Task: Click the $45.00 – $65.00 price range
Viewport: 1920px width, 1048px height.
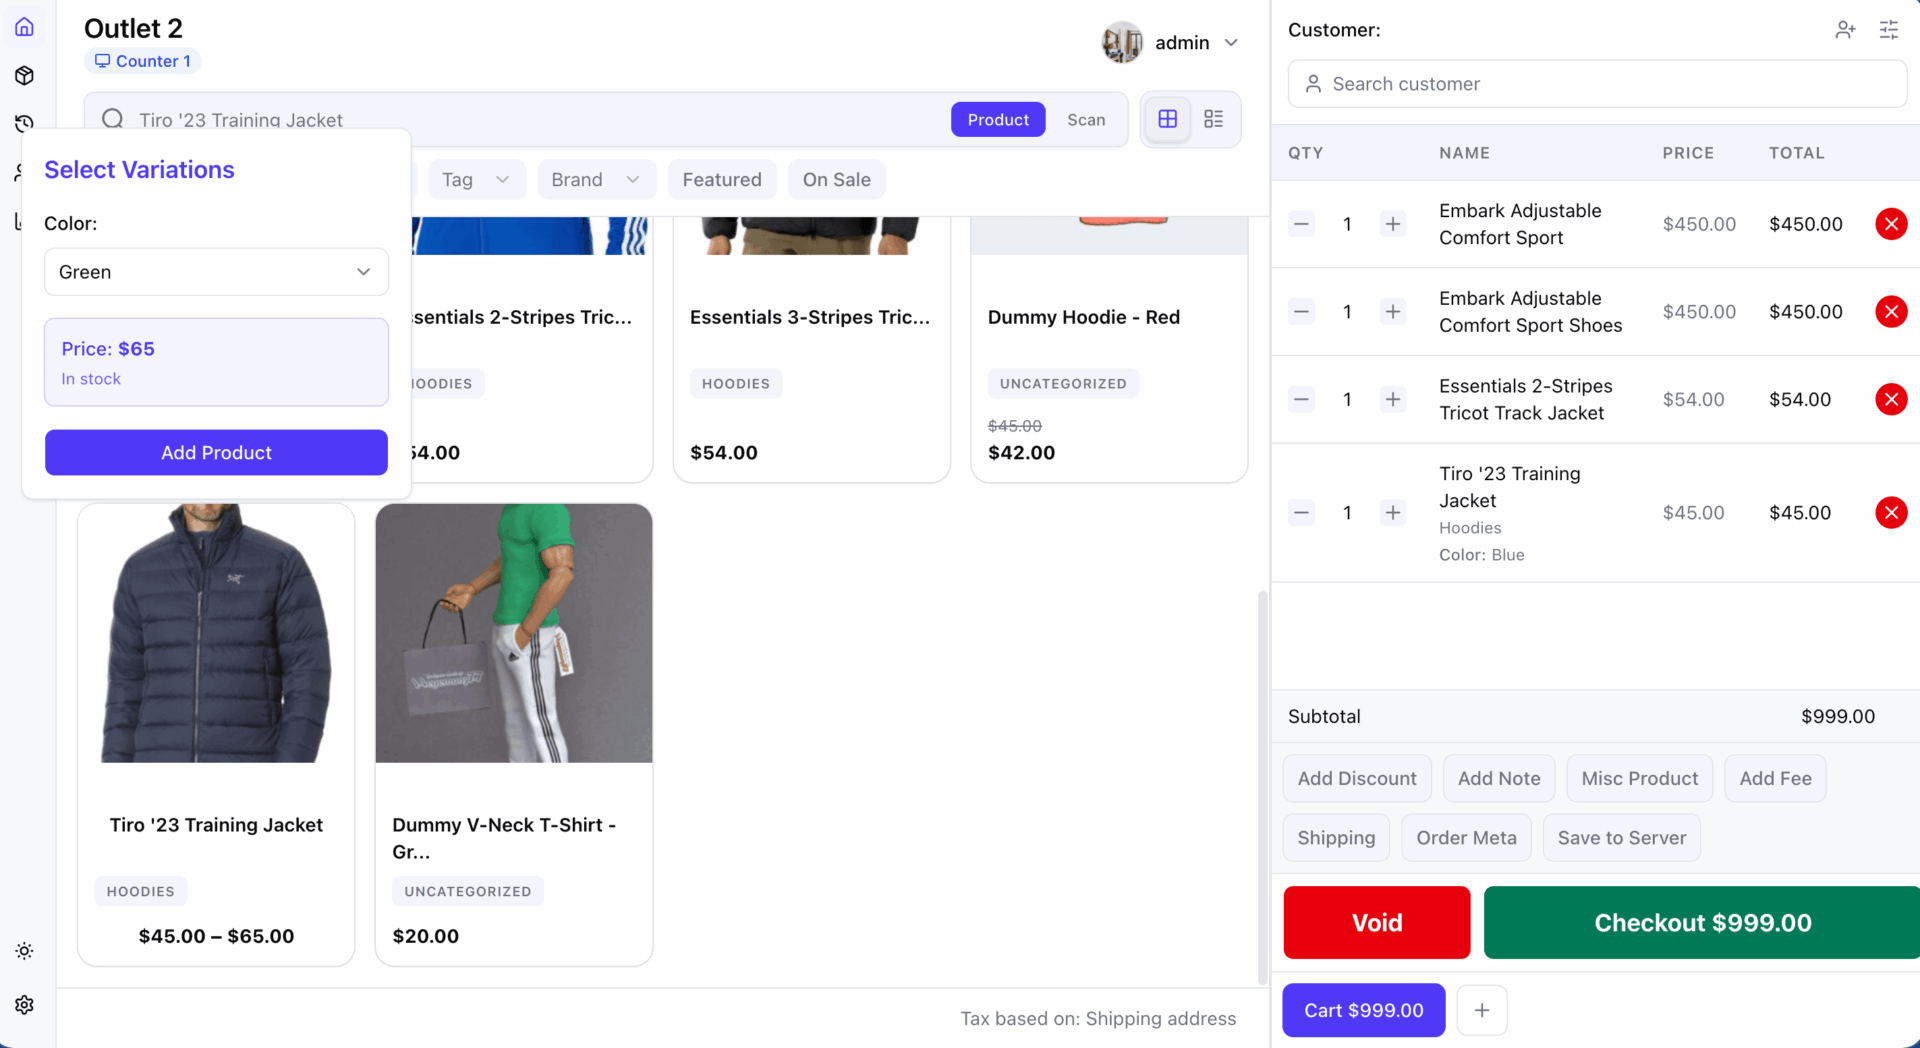Action: 216,937
